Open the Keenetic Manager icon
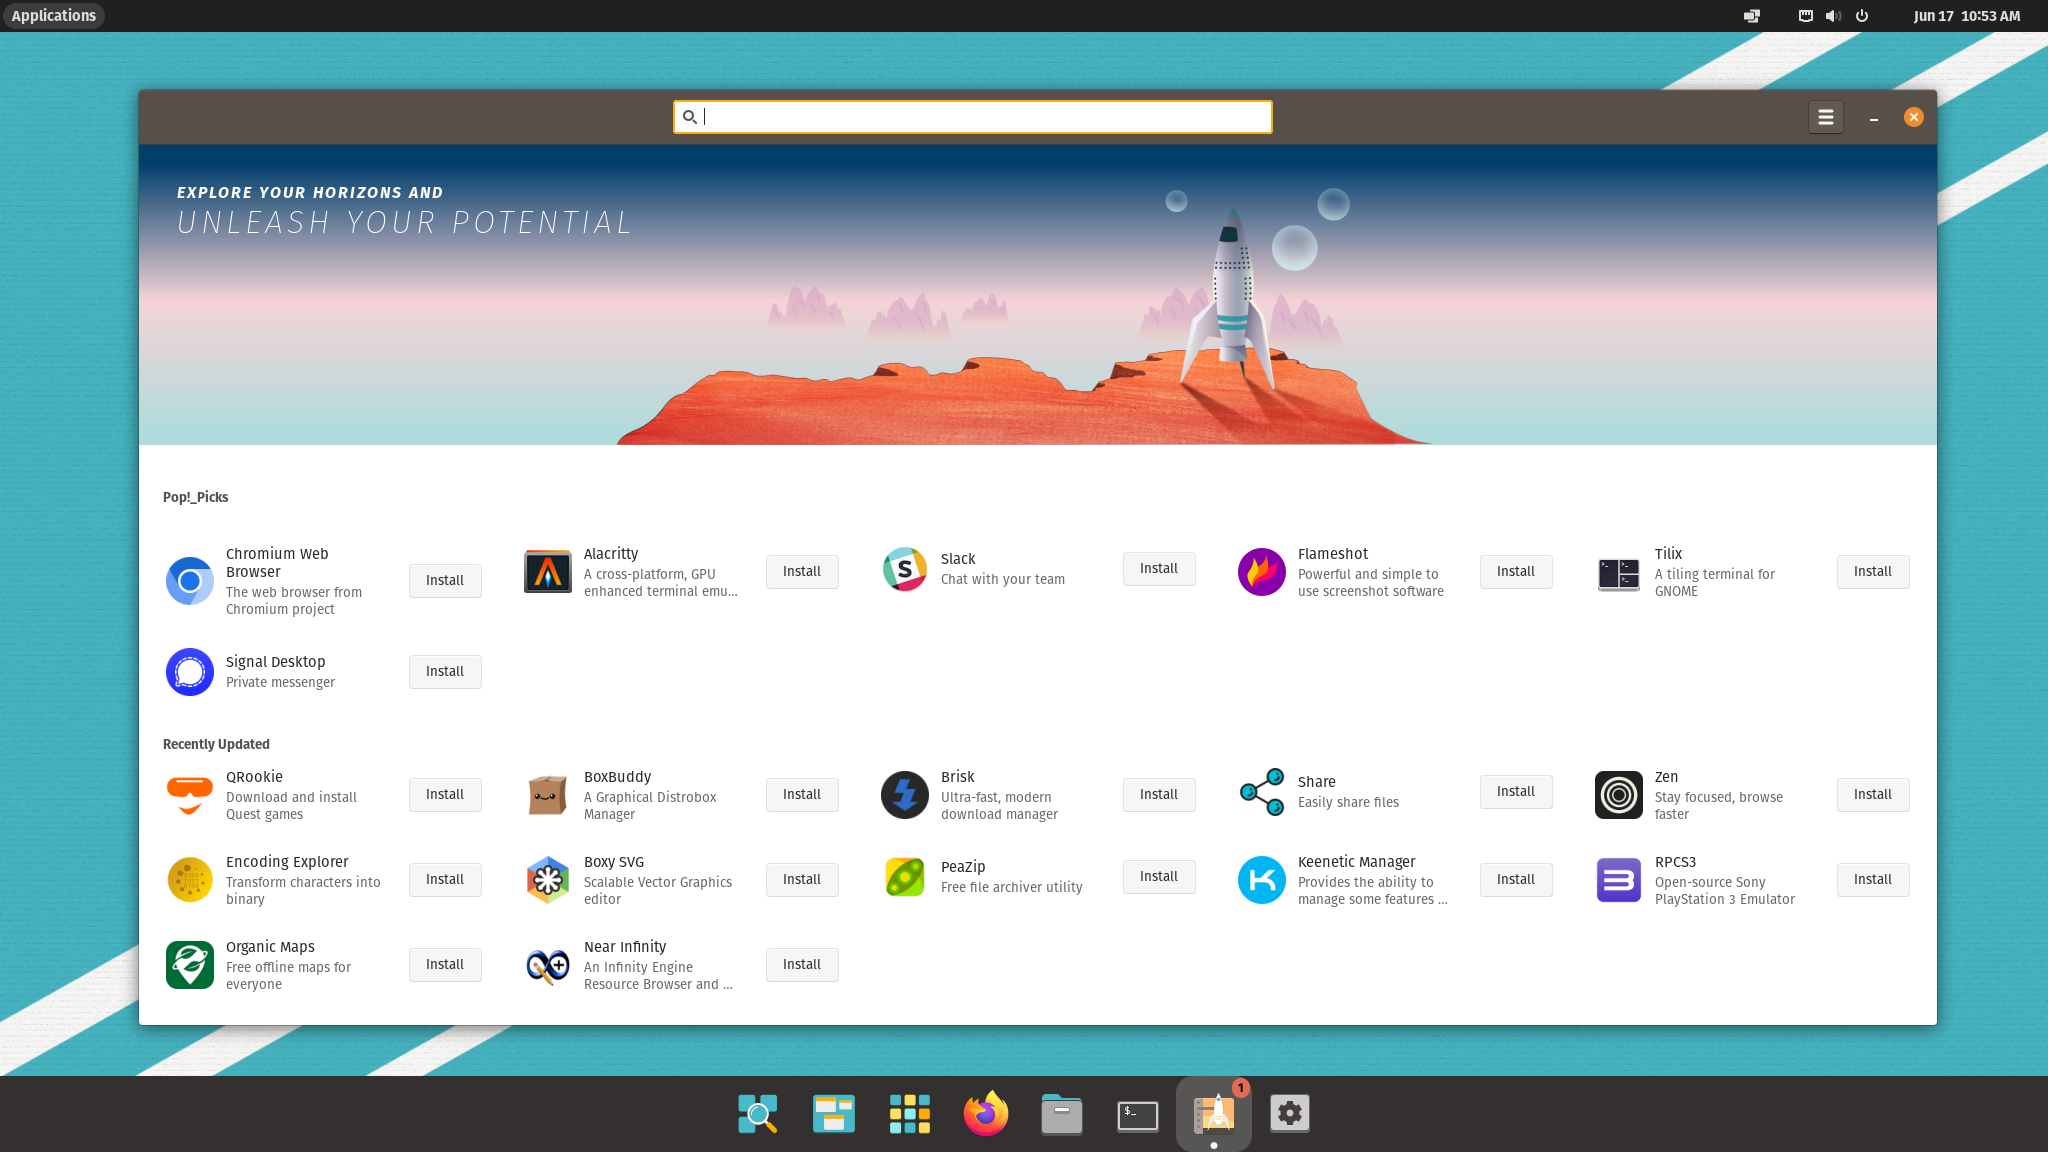This screenshot has height=1152, width=2048. (1262, 880)
